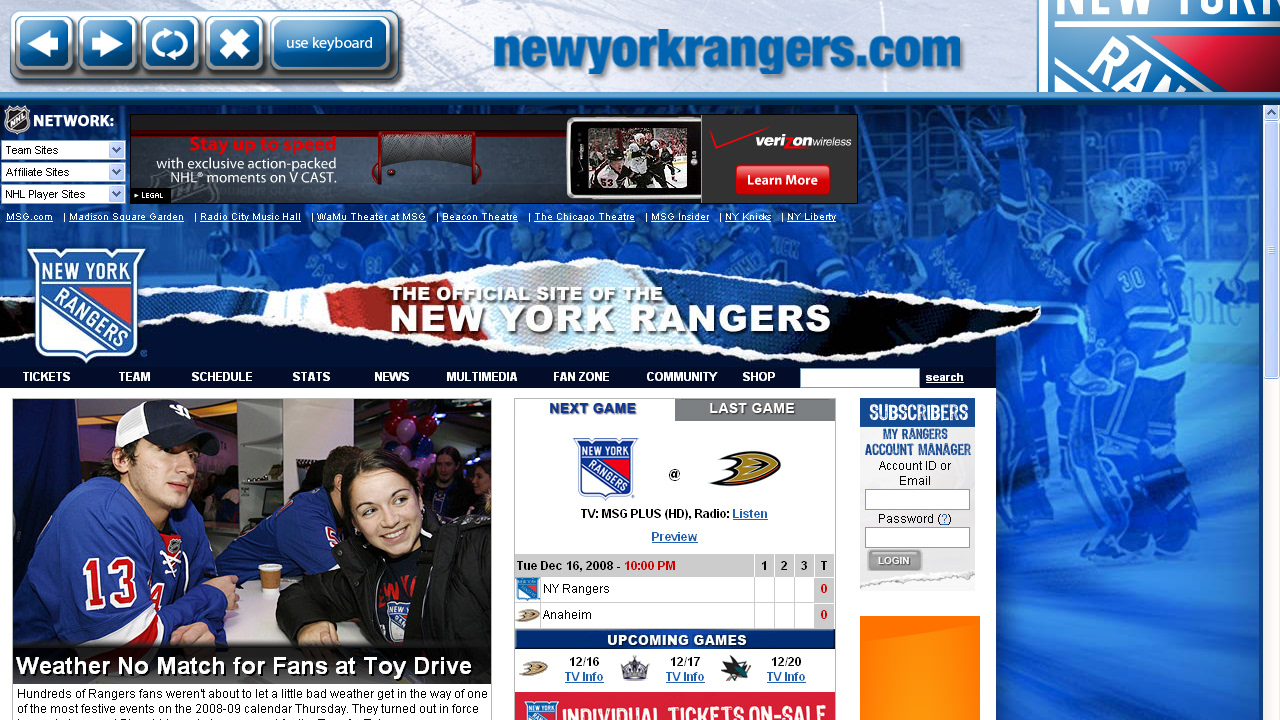Click Sharks logo in upcoming games

(735, 668)
